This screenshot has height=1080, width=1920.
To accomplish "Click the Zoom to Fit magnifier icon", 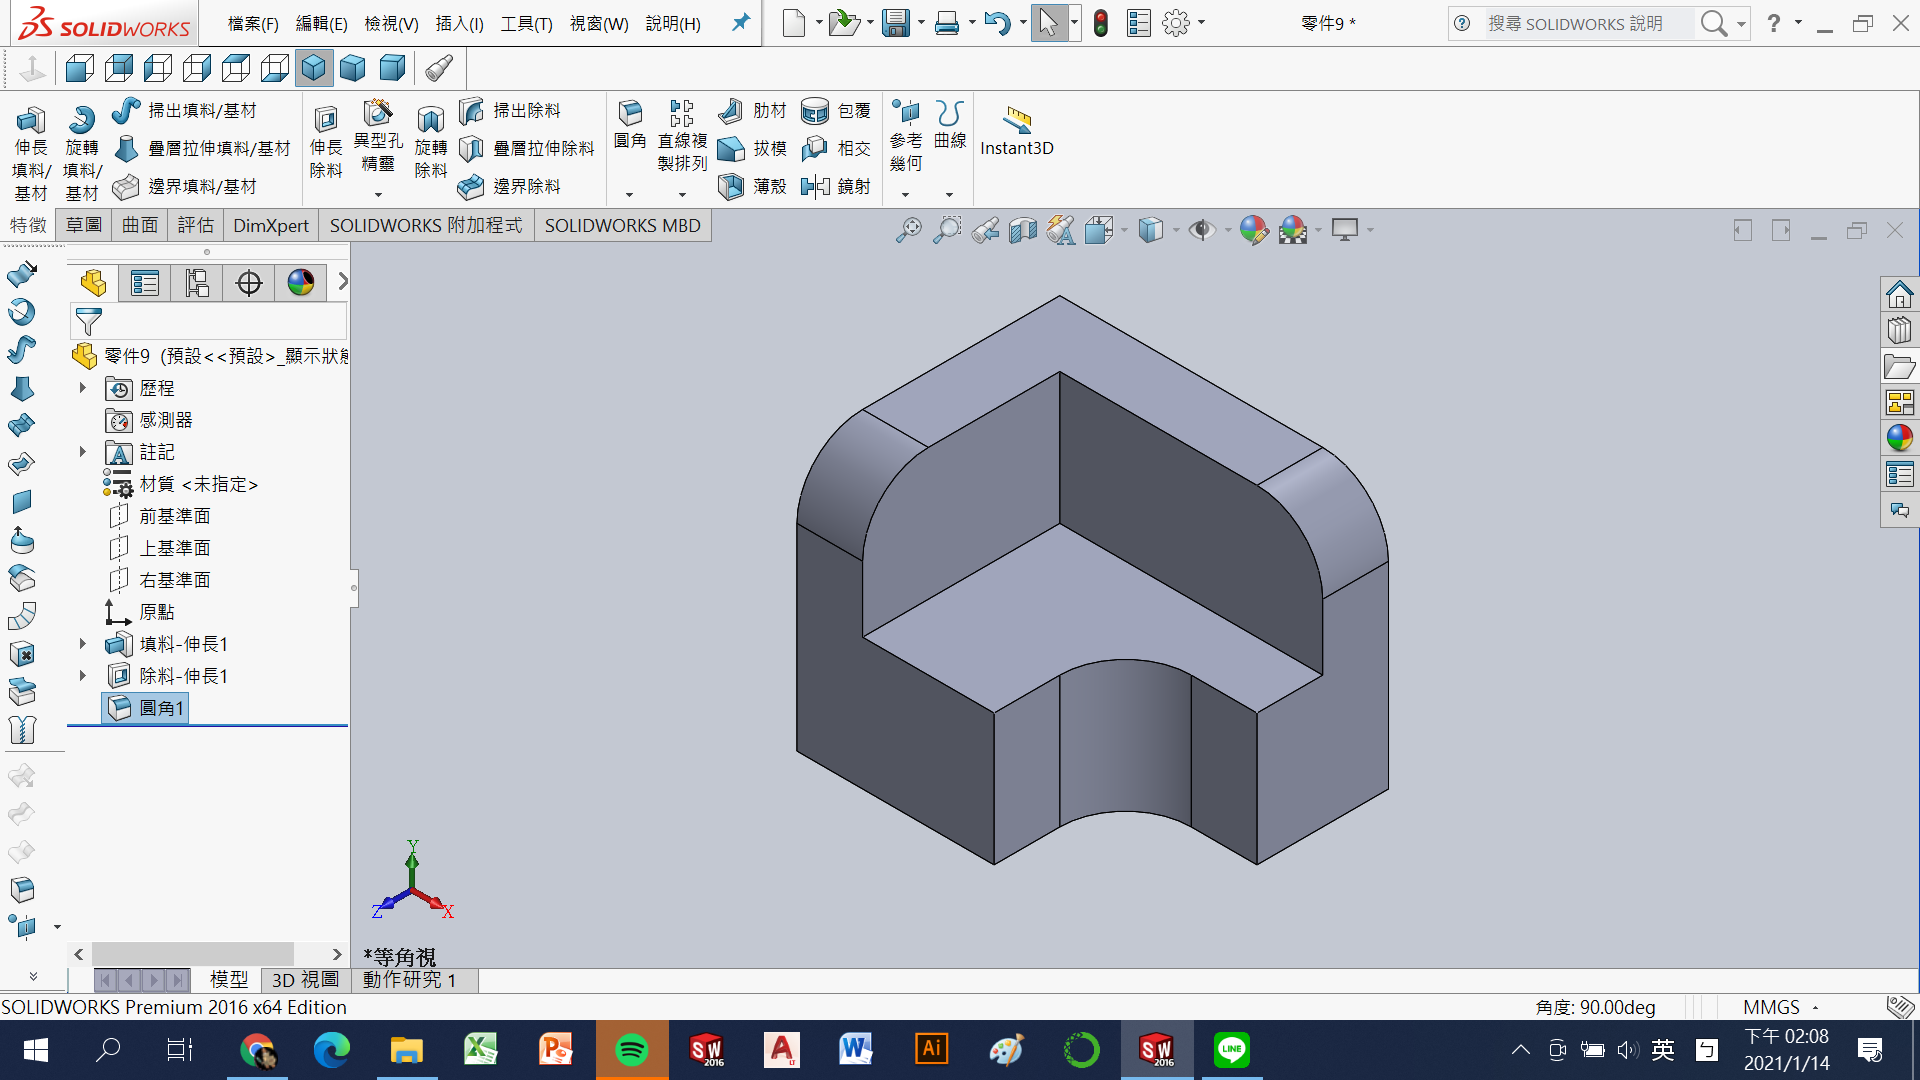I will coord(908,230).
